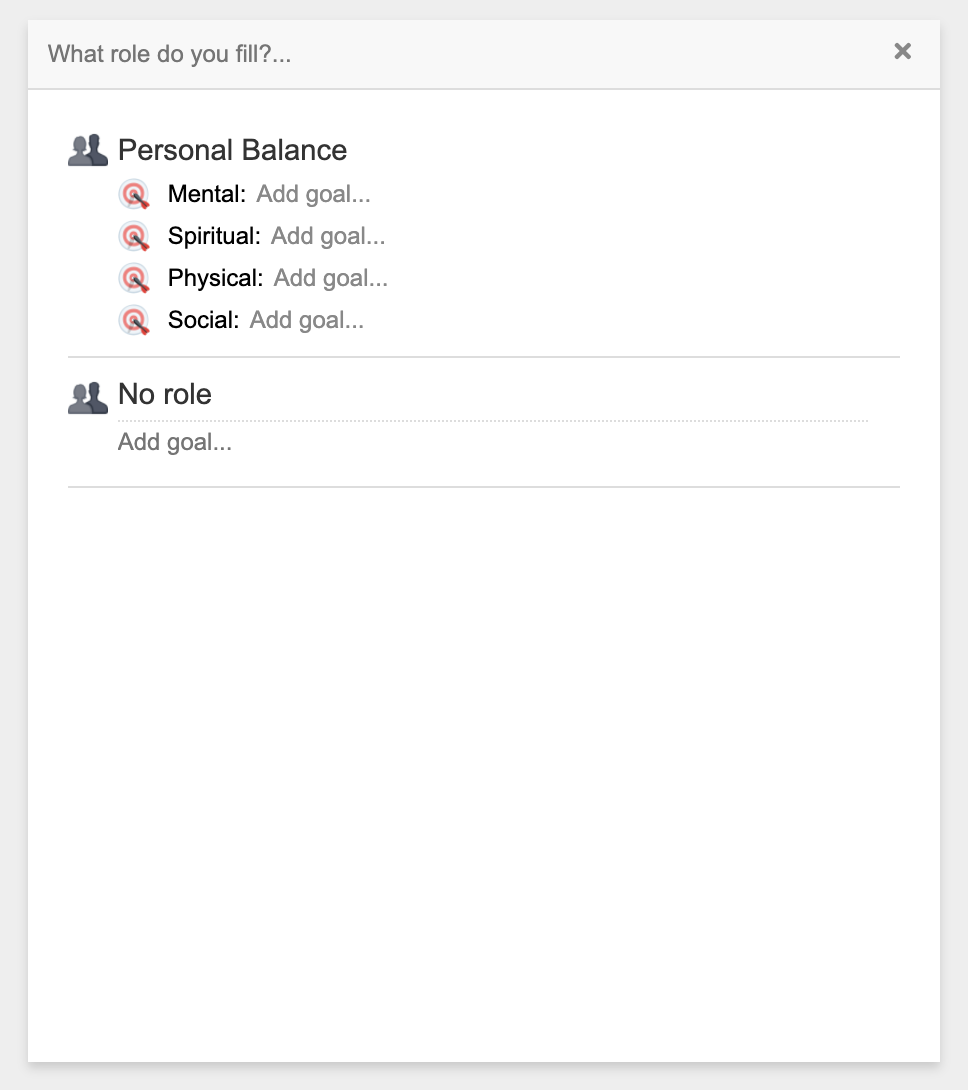Image resolution: width=968 pixels, height=1090 pixels.
Task: Add a goal for Social
Action: coord(306,320)
